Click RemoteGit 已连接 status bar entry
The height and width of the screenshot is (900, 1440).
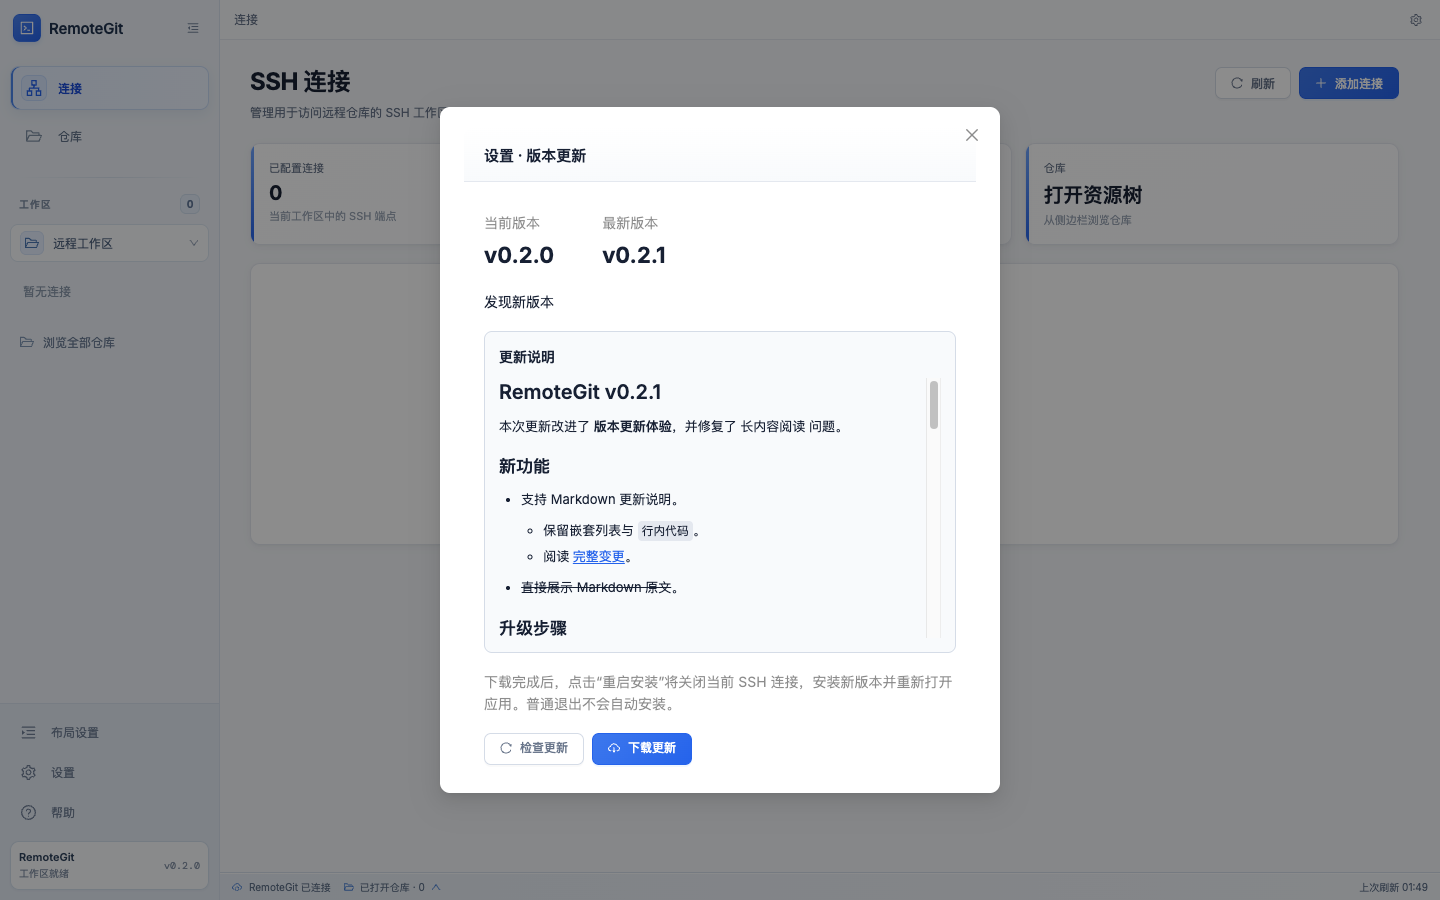281,887
